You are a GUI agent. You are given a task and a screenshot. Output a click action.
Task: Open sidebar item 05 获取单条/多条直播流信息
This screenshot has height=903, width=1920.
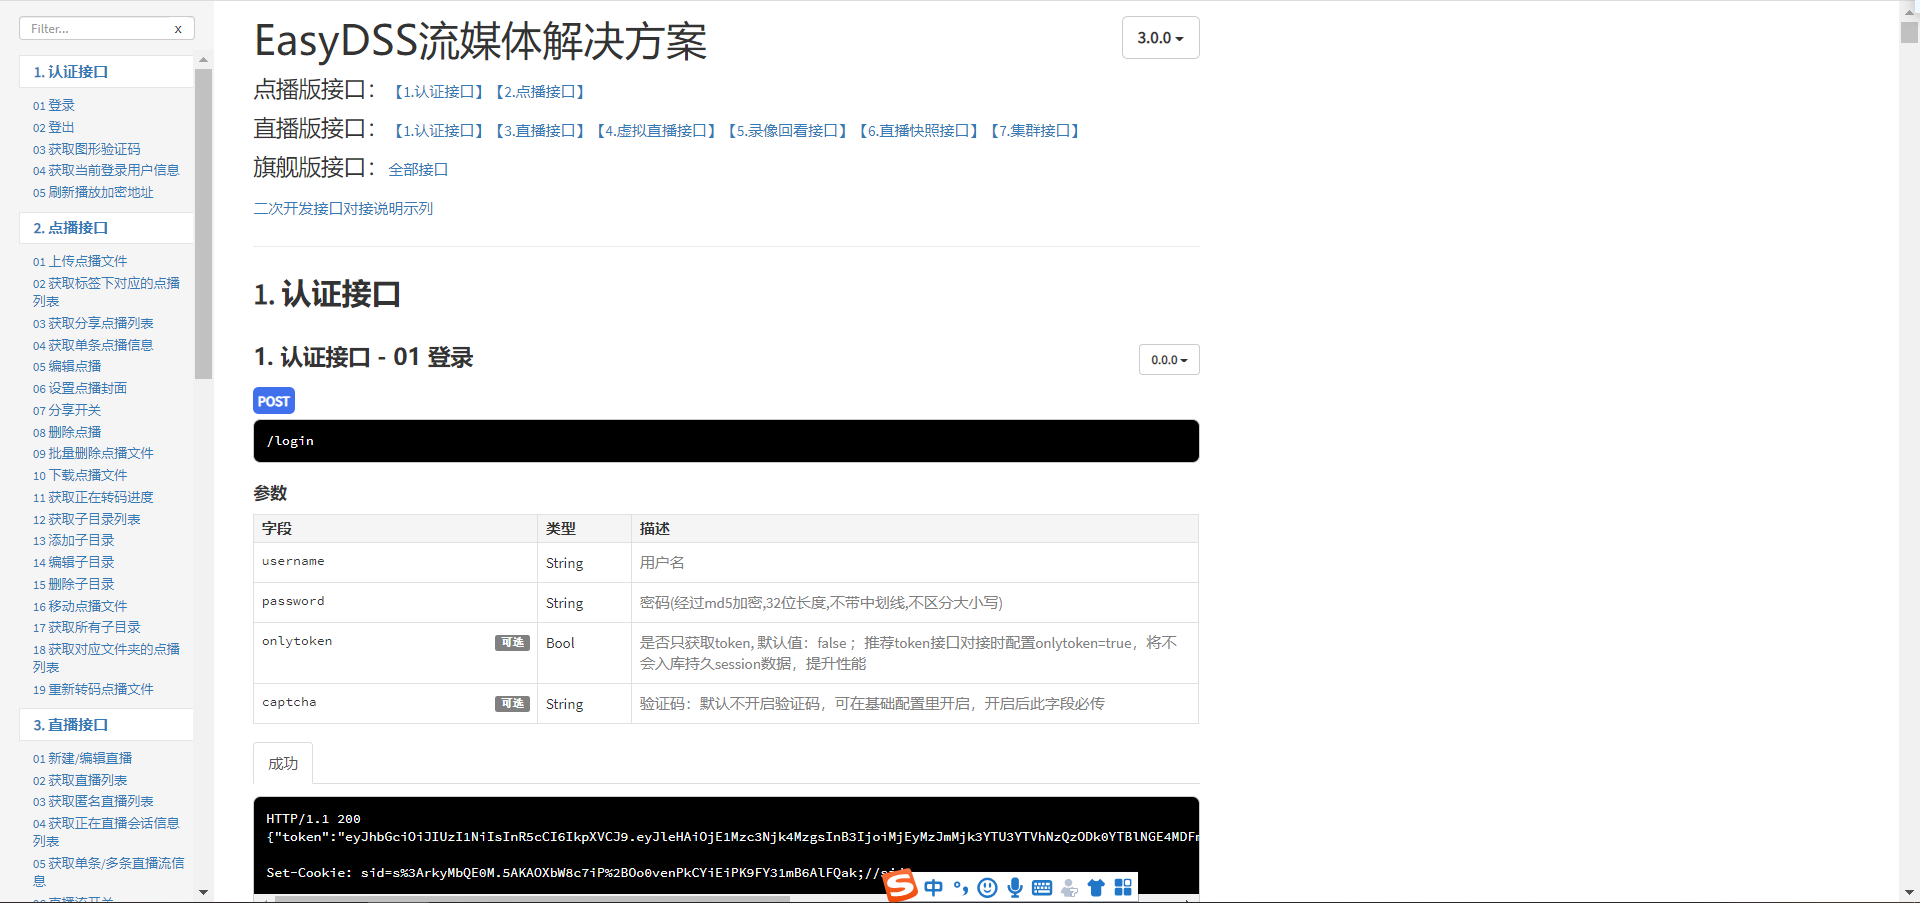[108, 872]
